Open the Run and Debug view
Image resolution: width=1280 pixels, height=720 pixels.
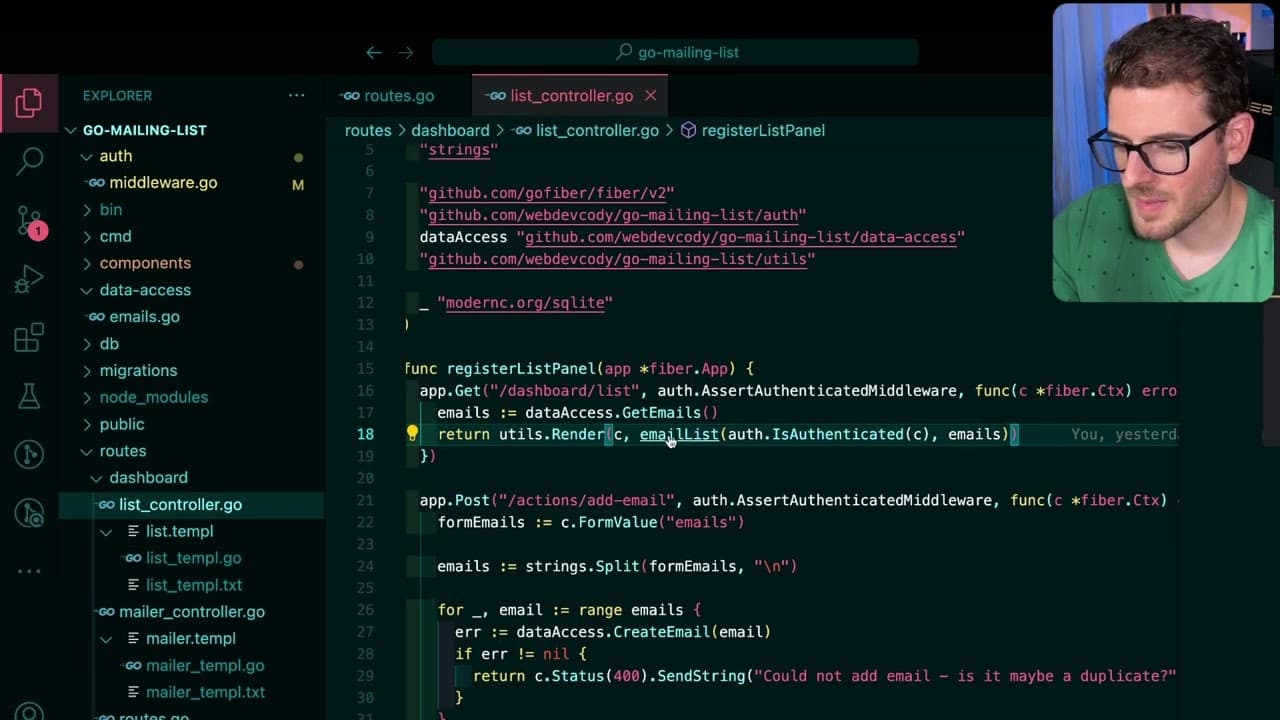[x=29, y=279]
